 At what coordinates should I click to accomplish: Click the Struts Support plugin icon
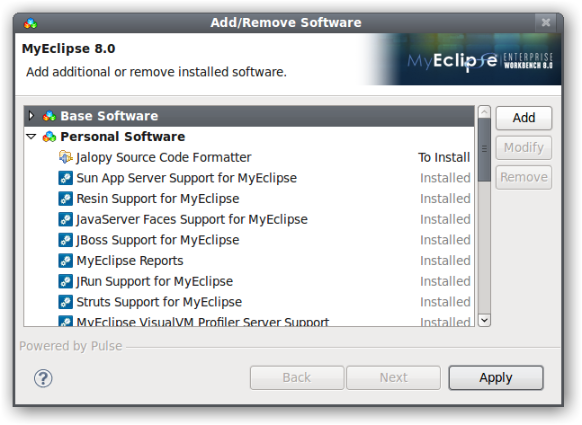65,302
